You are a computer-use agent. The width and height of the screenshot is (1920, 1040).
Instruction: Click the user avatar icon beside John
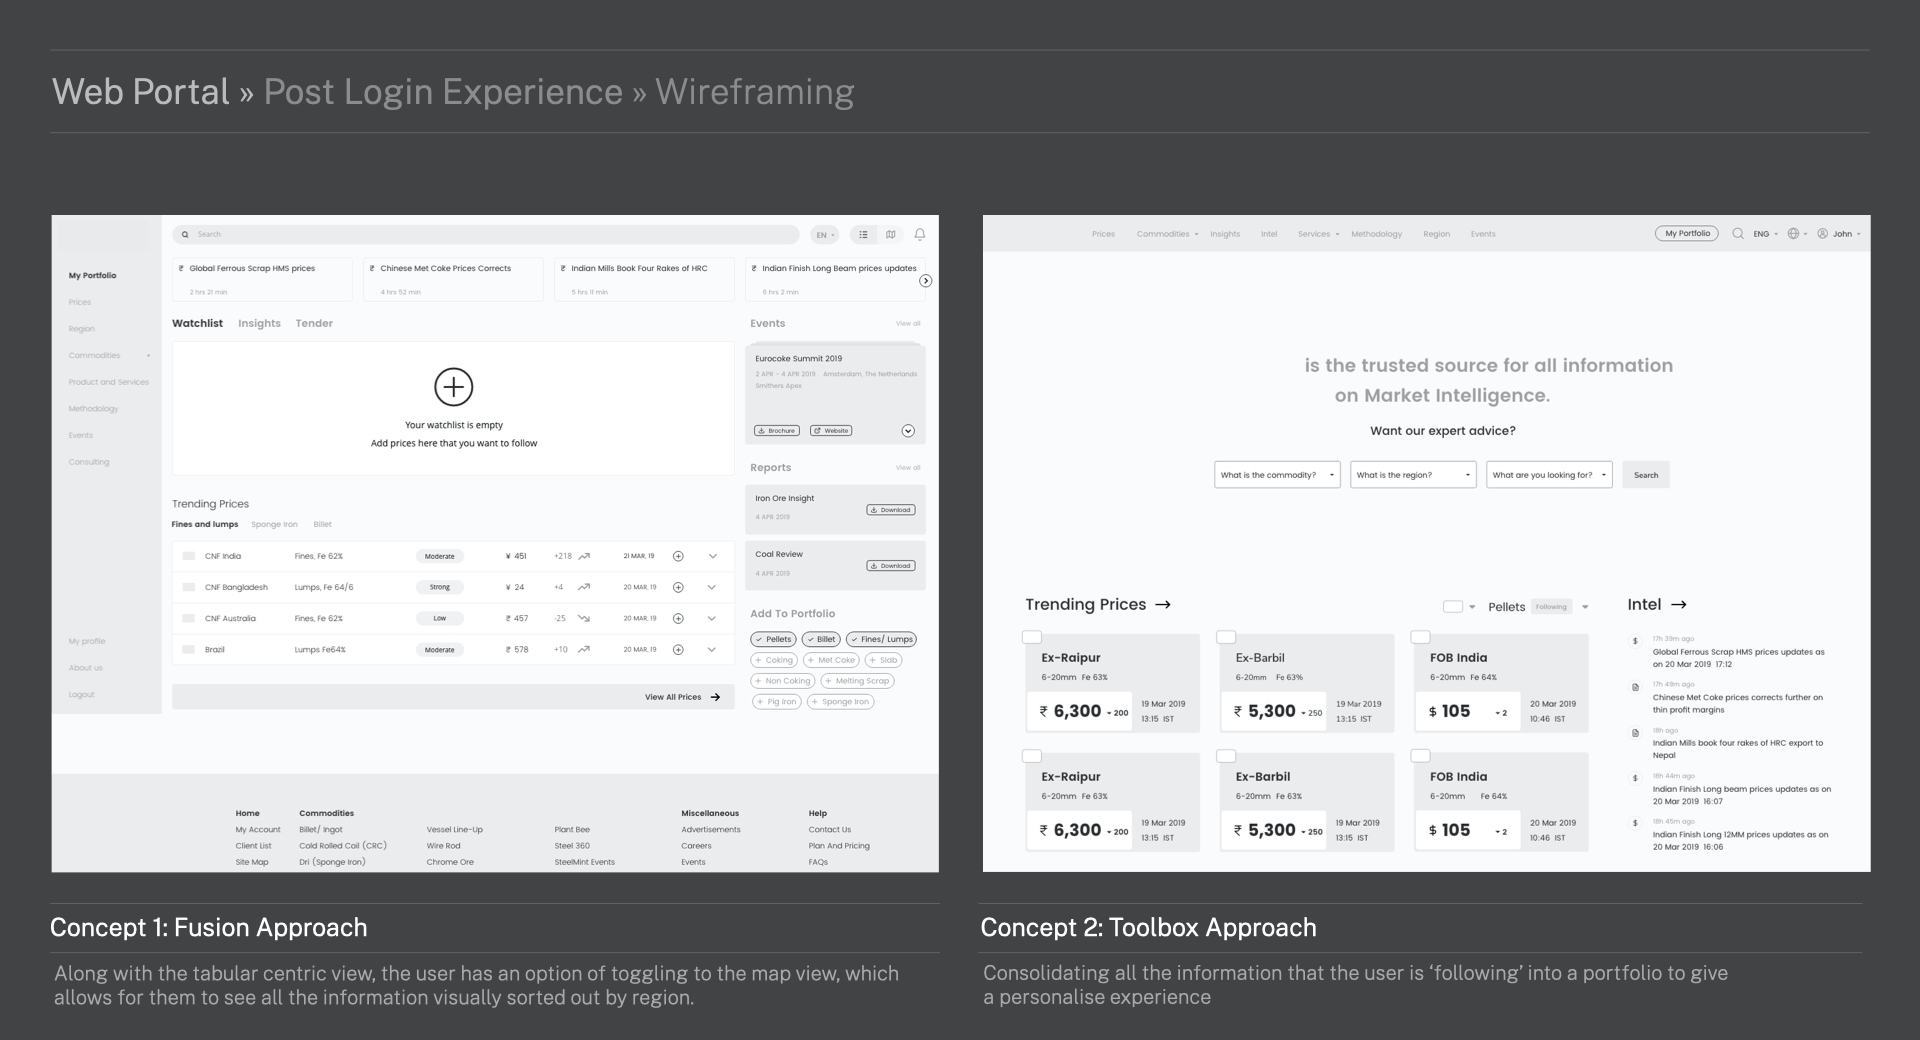coord(1823,234)
